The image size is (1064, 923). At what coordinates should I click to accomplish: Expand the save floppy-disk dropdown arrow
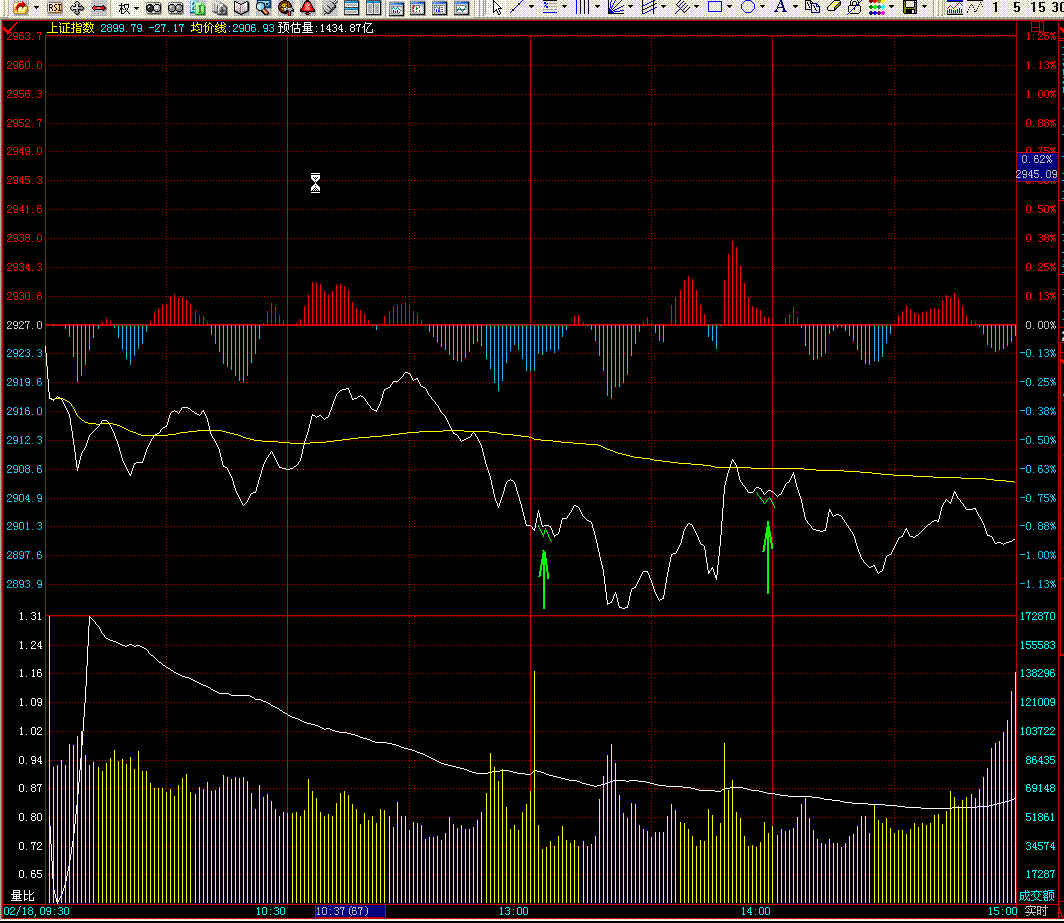coord(924,8)
